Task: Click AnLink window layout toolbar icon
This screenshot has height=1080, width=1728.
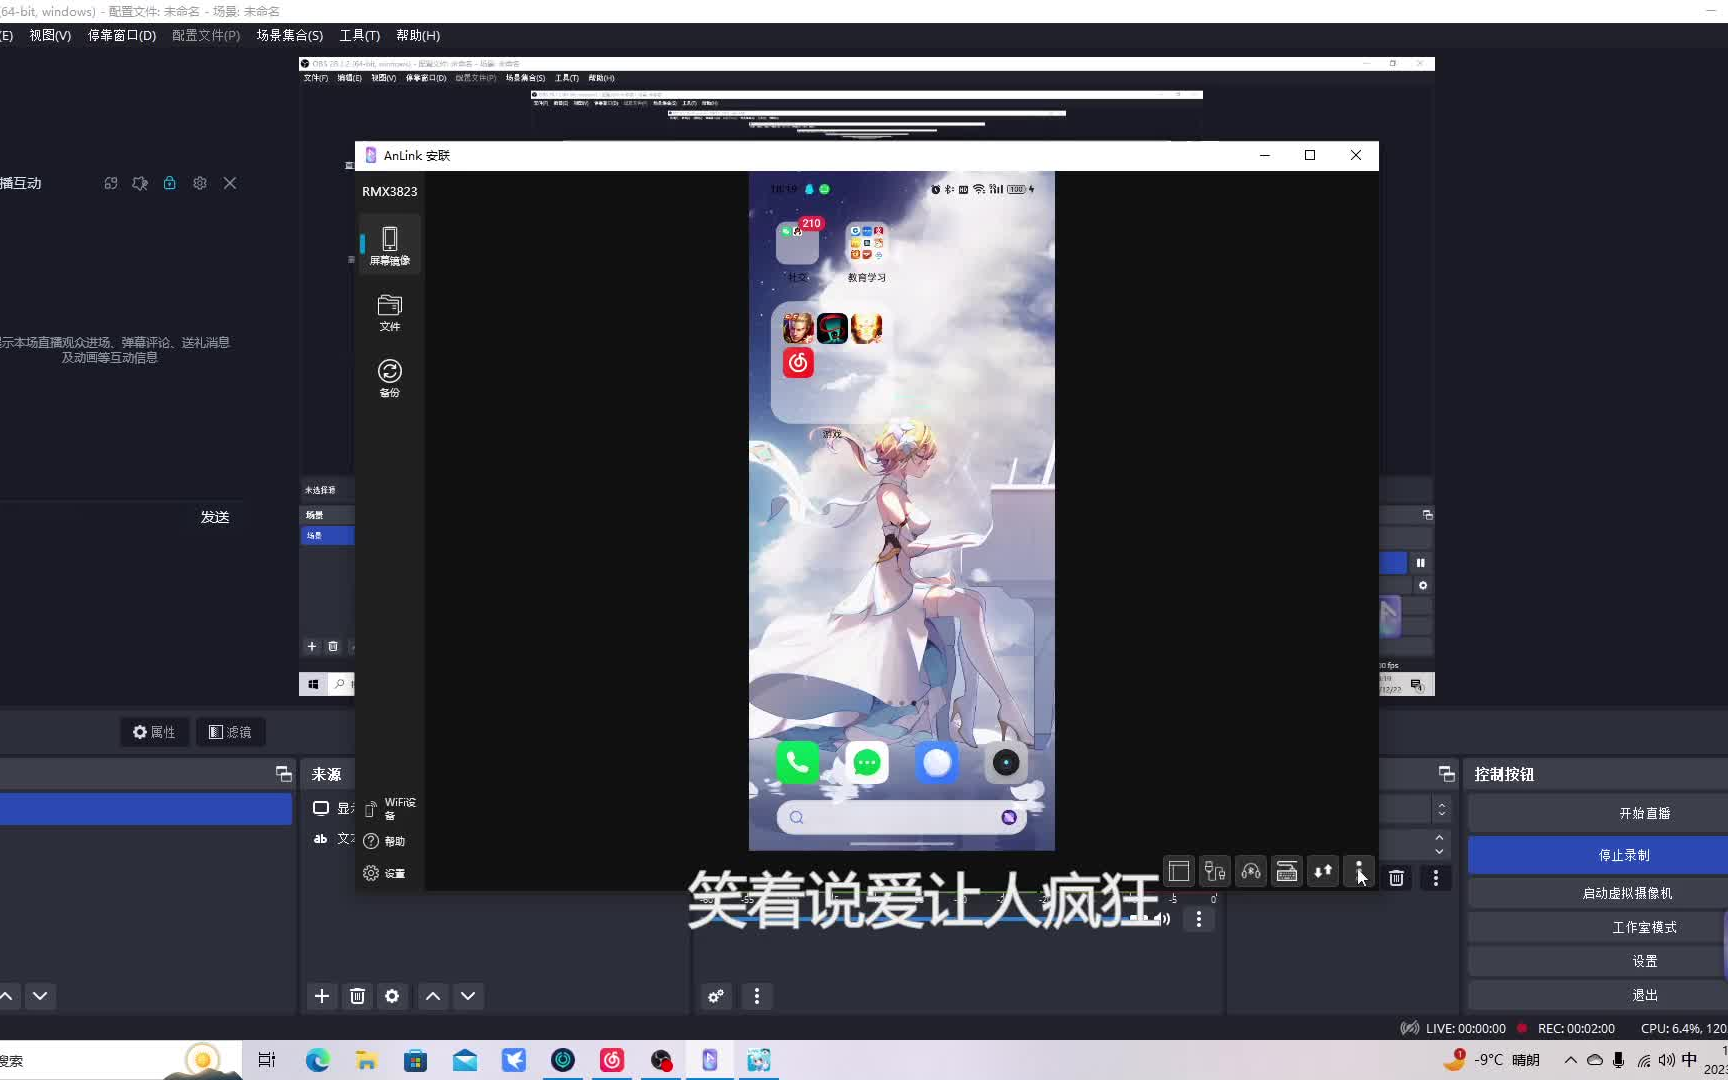Action: point(1179,871)
